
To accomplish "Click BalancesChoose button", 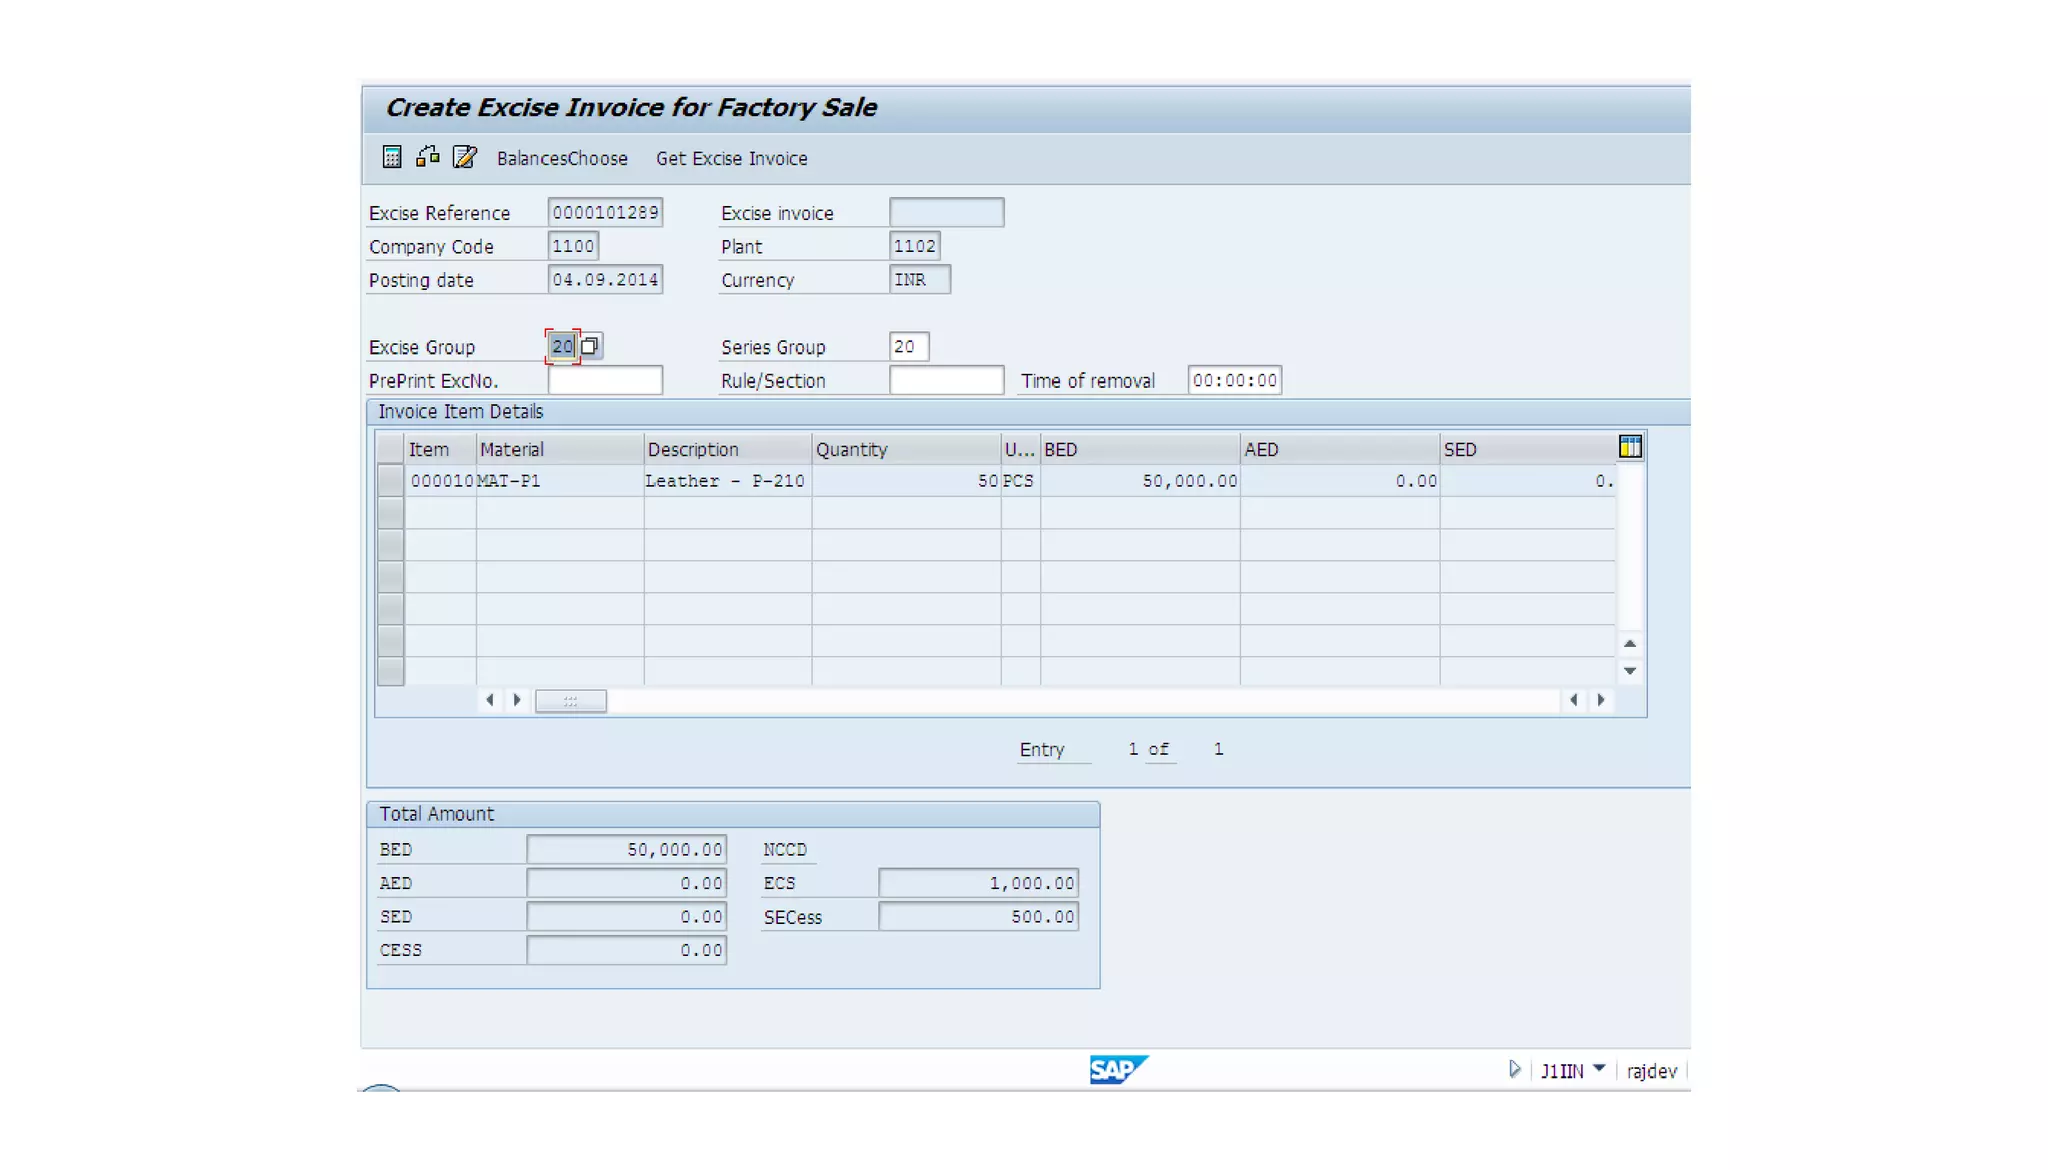I will [562, 158].
